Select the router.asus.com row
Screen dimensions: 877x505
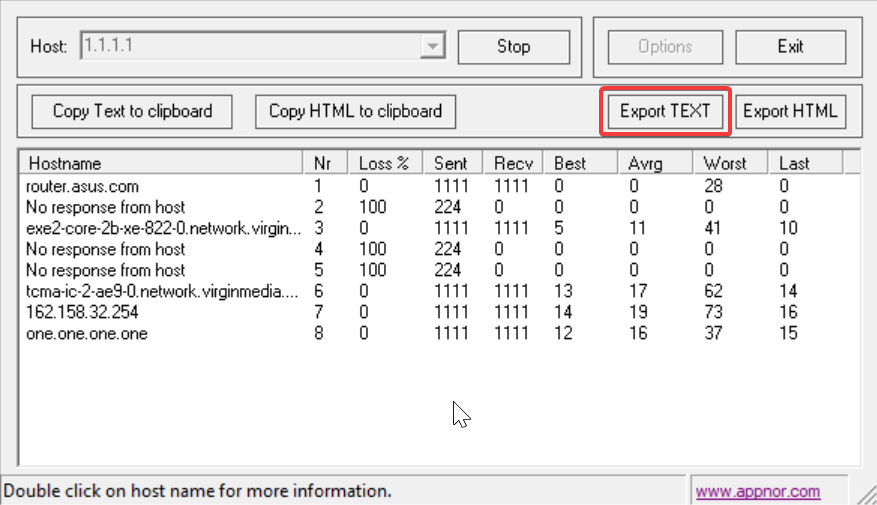click(x=83, y=186)
